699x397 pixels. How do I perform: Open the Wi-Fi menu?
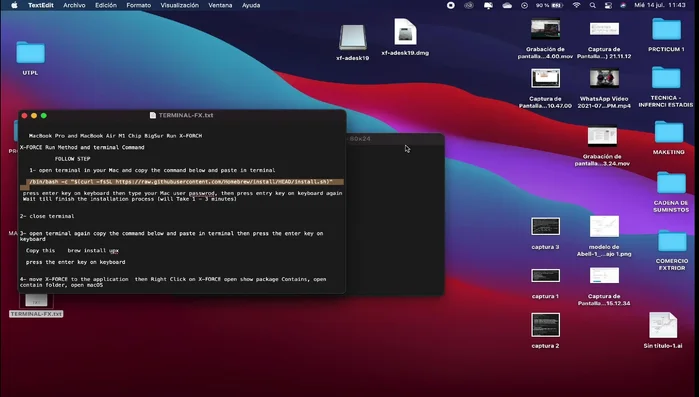tap(576, 5)
